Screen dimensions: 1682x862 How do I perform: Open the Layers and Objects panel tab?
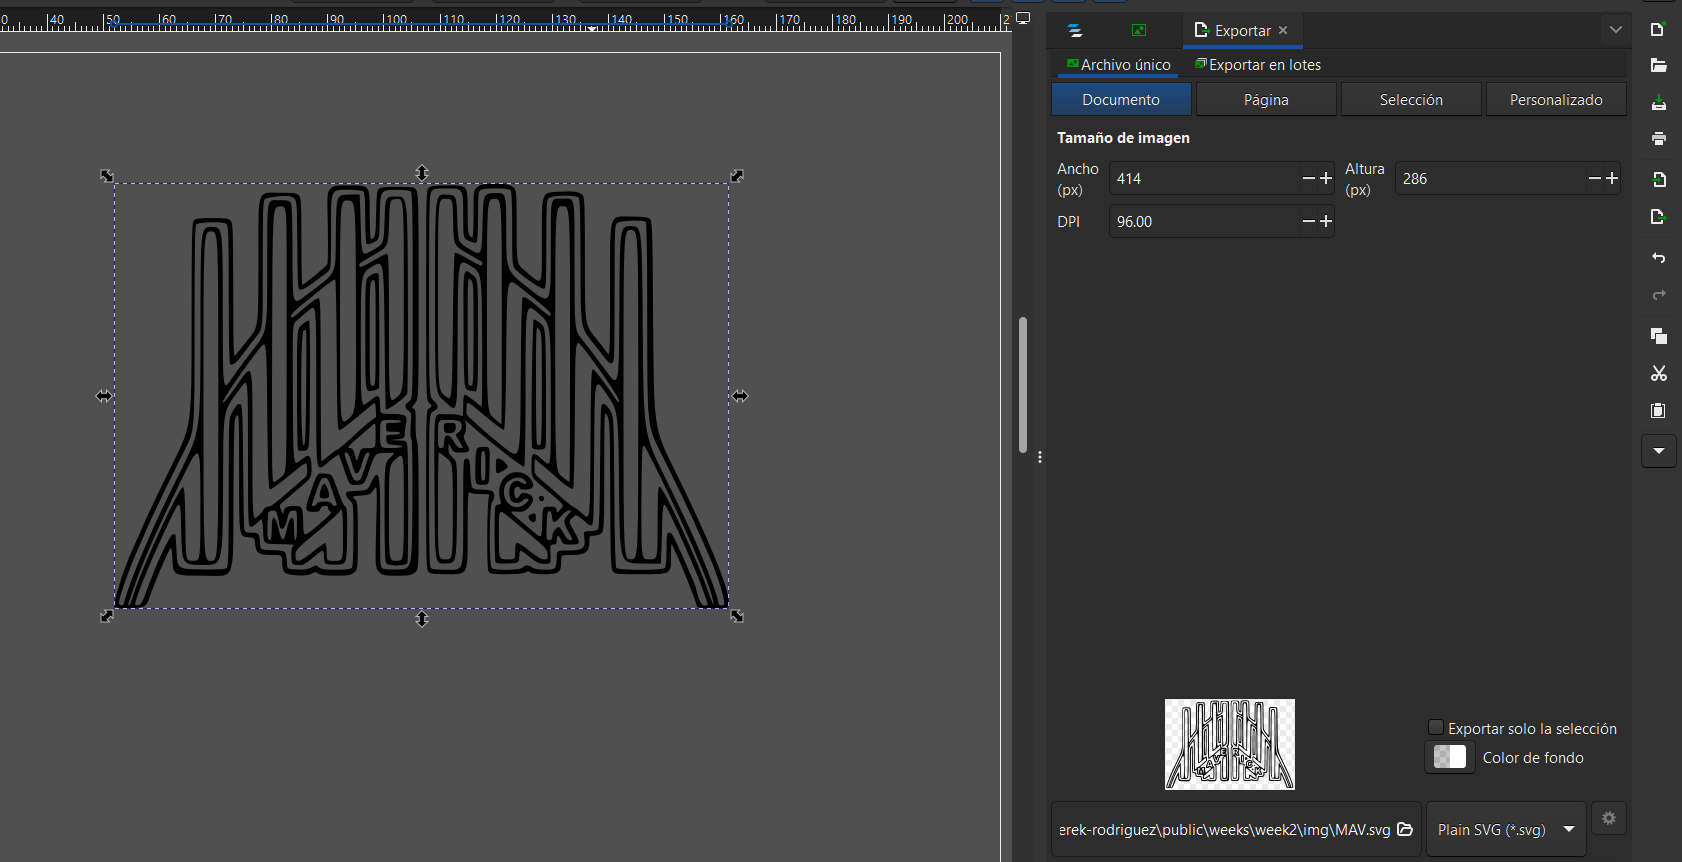pos(1075,31)
